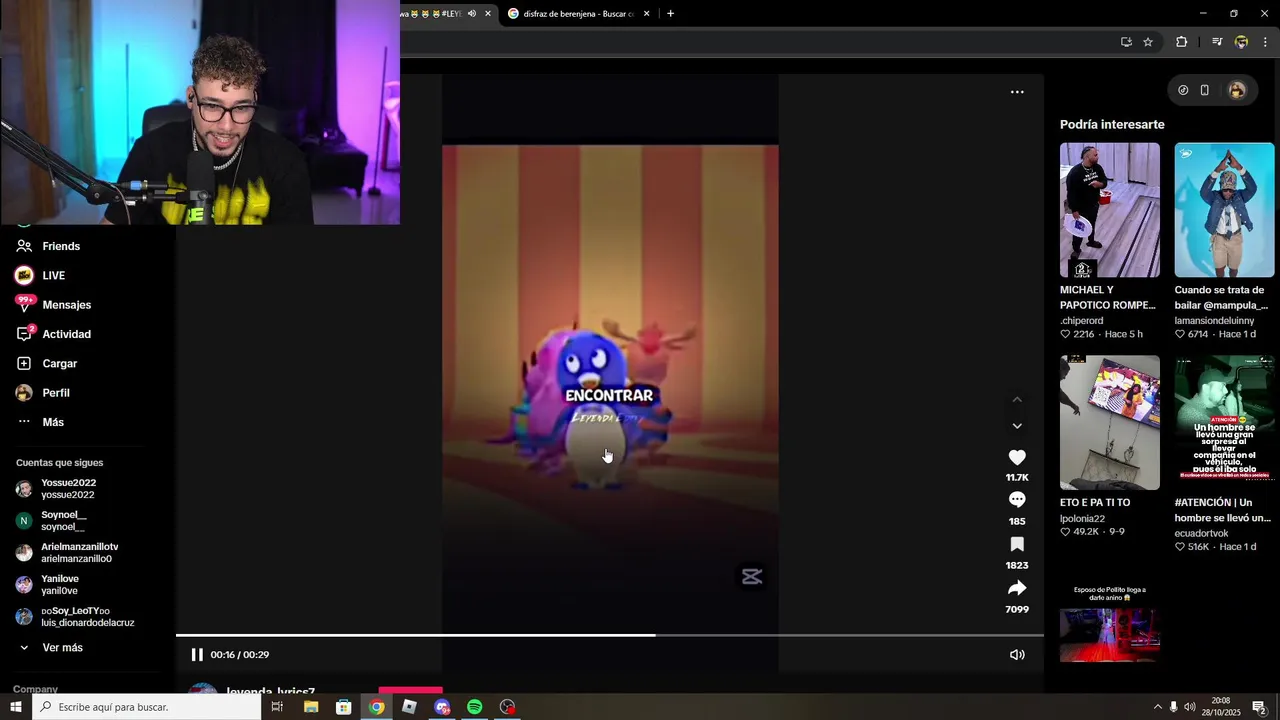Pause the playing video
Image resolution: width=1280 pixels, height=720 pixels.
[197, 655]
